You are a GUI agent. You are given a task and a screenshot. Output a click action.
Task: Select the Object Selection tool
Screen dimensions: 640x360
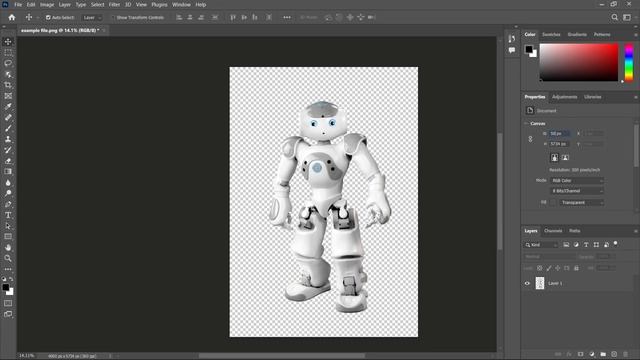coord(8,74)
